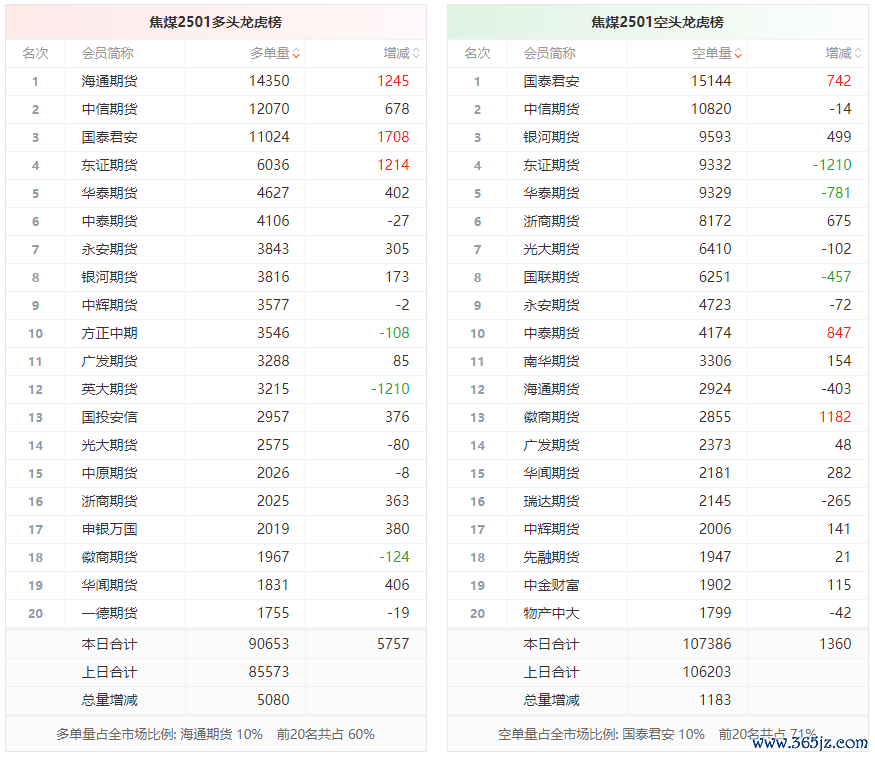The height and width of the screenshot is (758, 875).
Task: Click short 总量增减 value 1183
Action: click(x=715, y=699)
